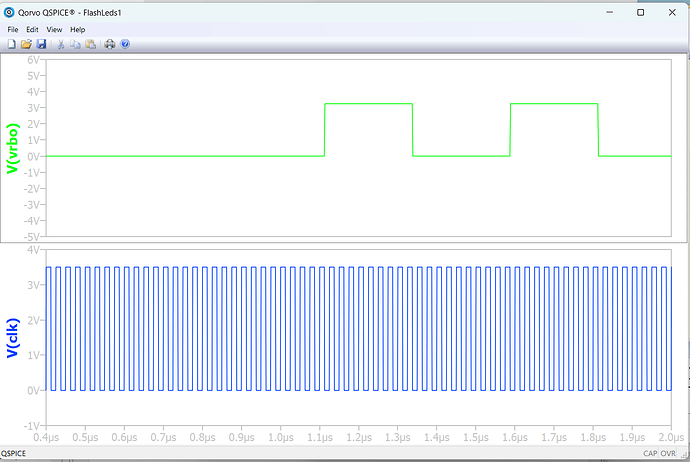The height and width of the screenshot is (462, 690).
Task: Open the Edit menu
Action: point(32,29)
